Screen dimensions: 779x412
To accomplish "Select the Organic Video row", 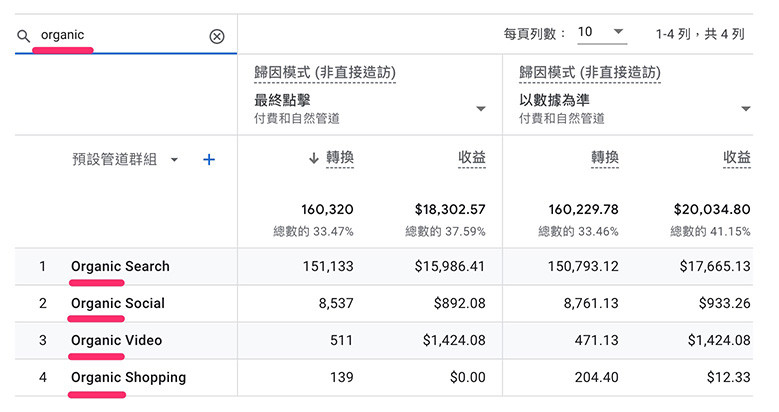I will click(x=116, y=340).
